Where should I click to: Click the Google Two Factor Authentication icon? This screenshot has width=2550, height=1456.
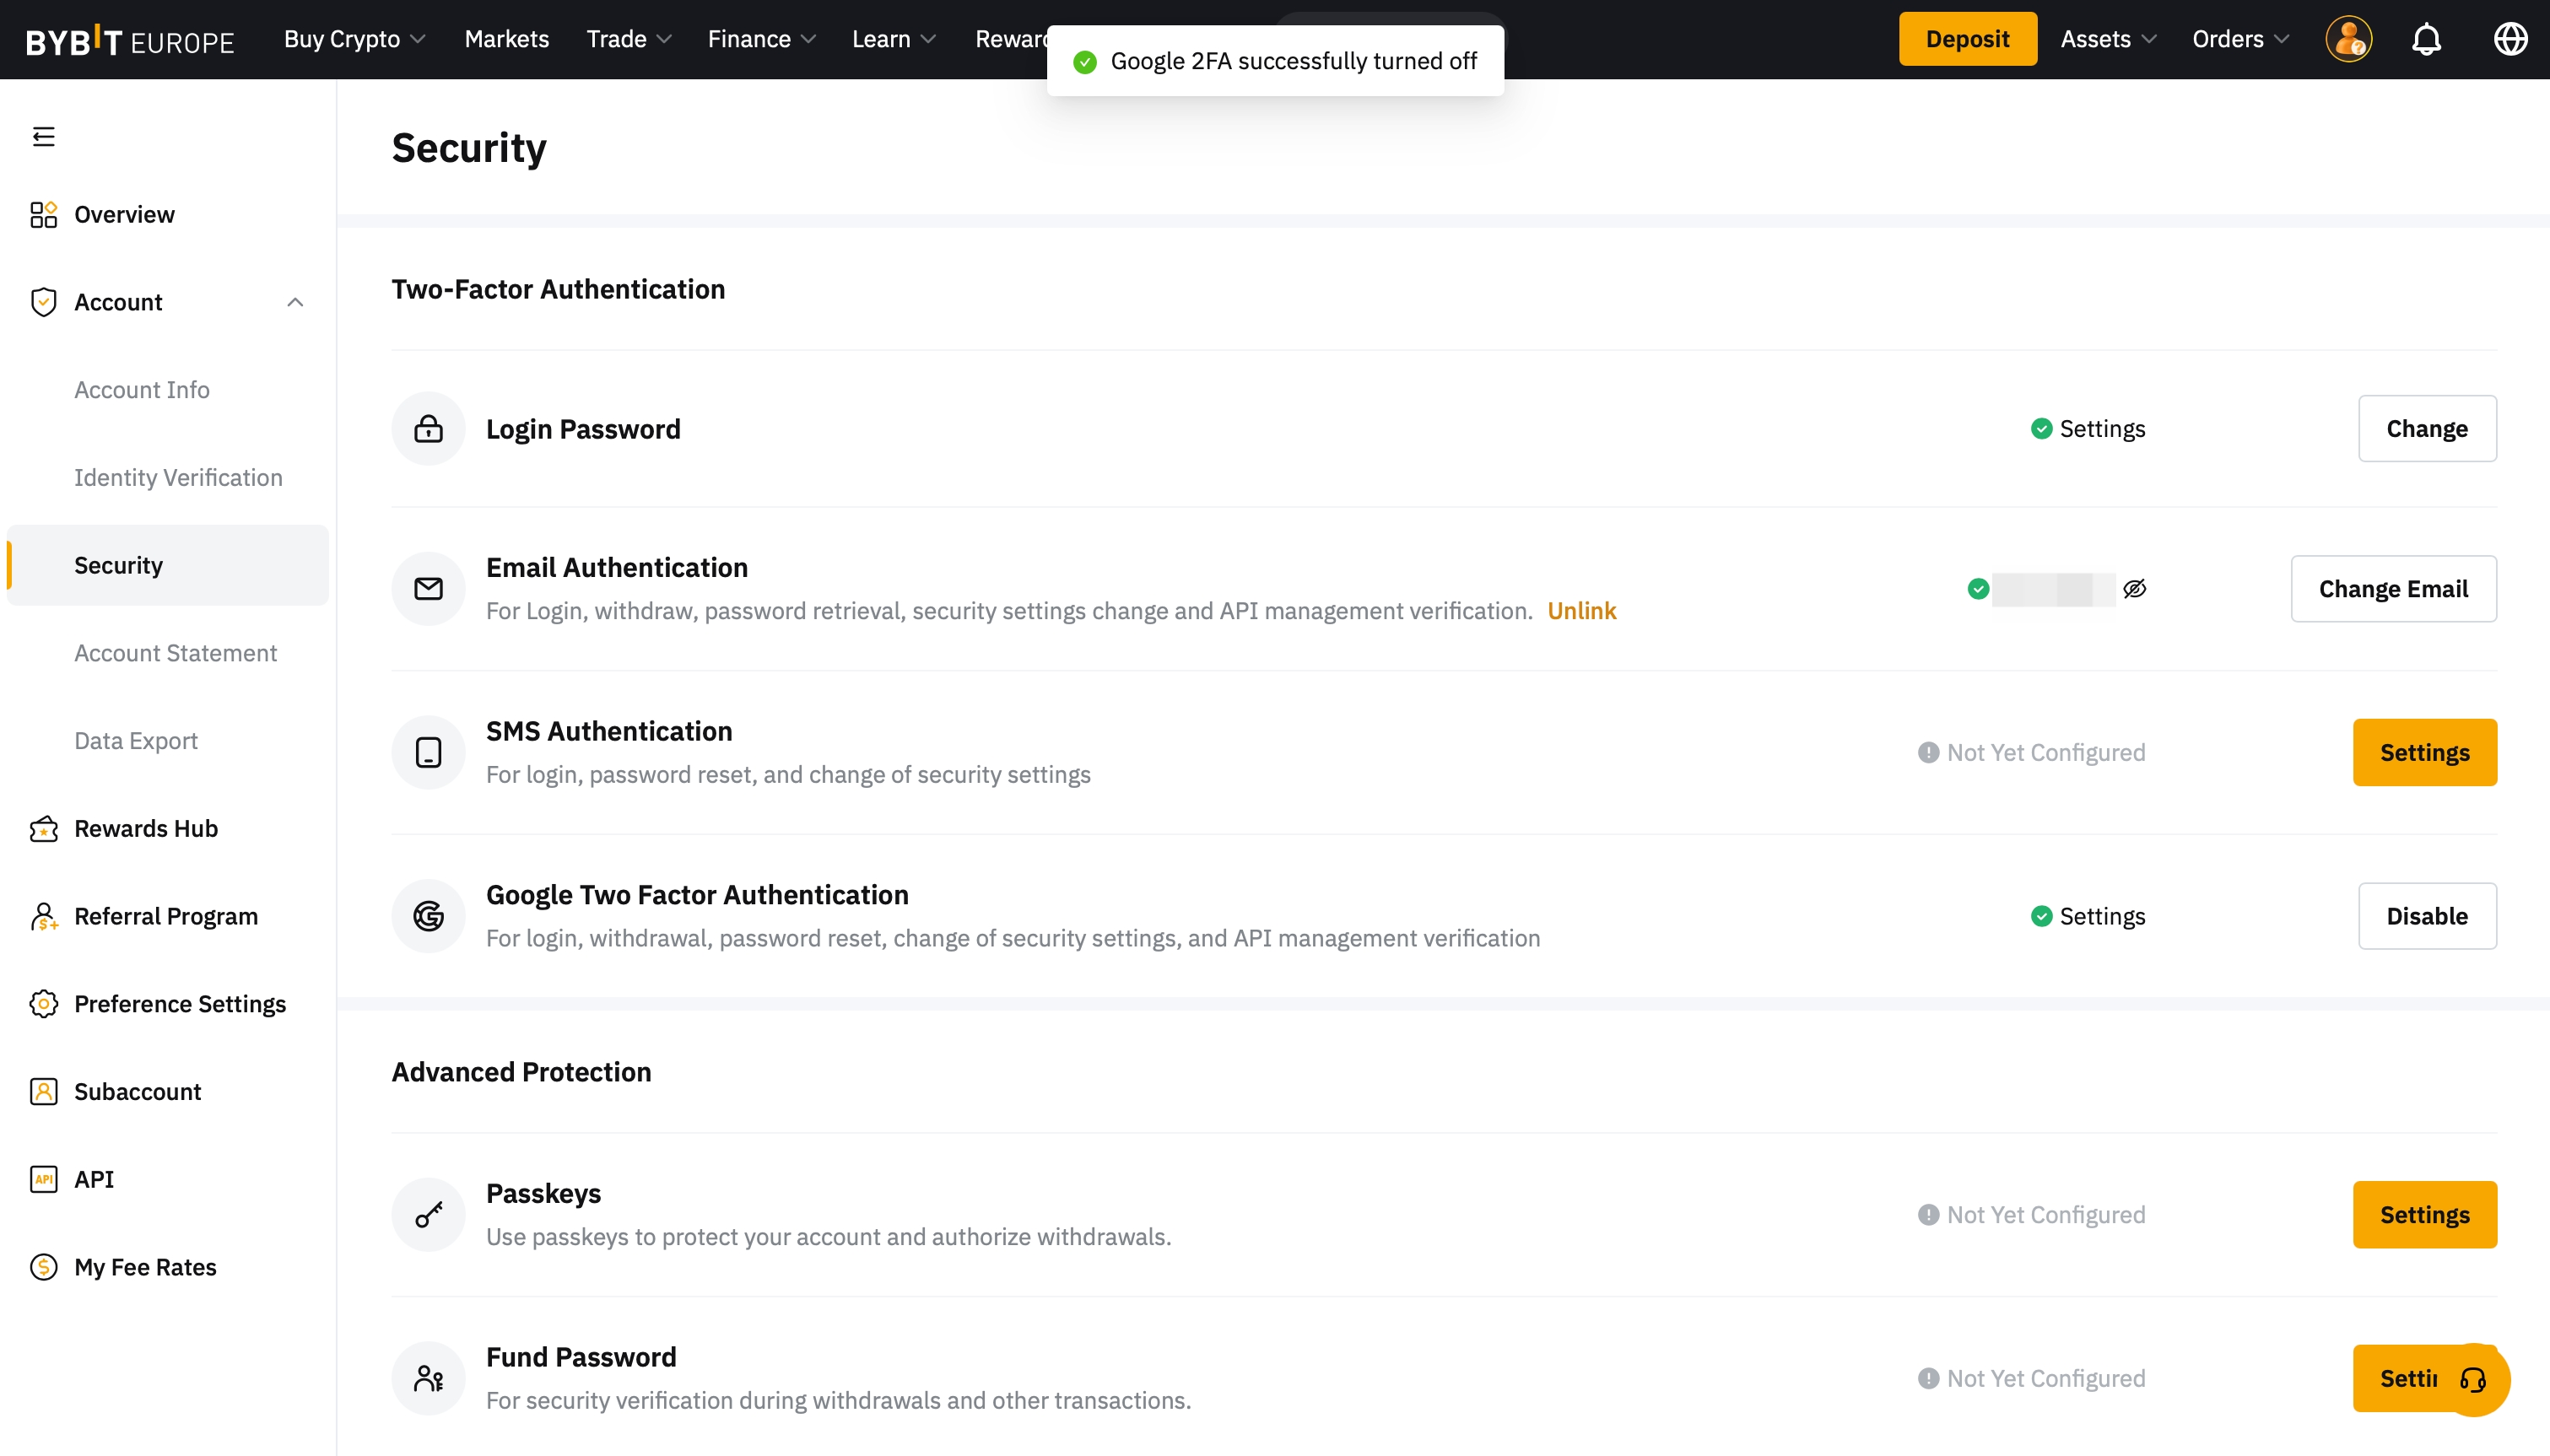428,916
